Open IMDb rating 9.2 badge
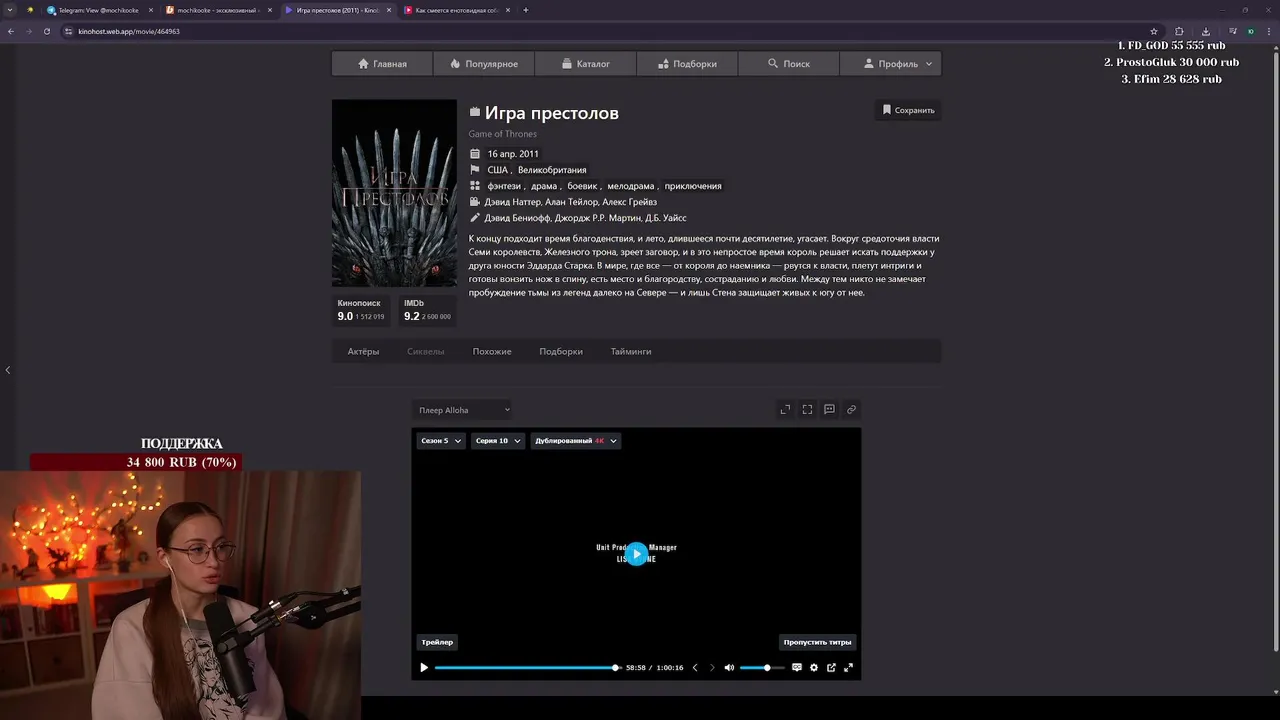1280x720 pixels. coord(427,310)
